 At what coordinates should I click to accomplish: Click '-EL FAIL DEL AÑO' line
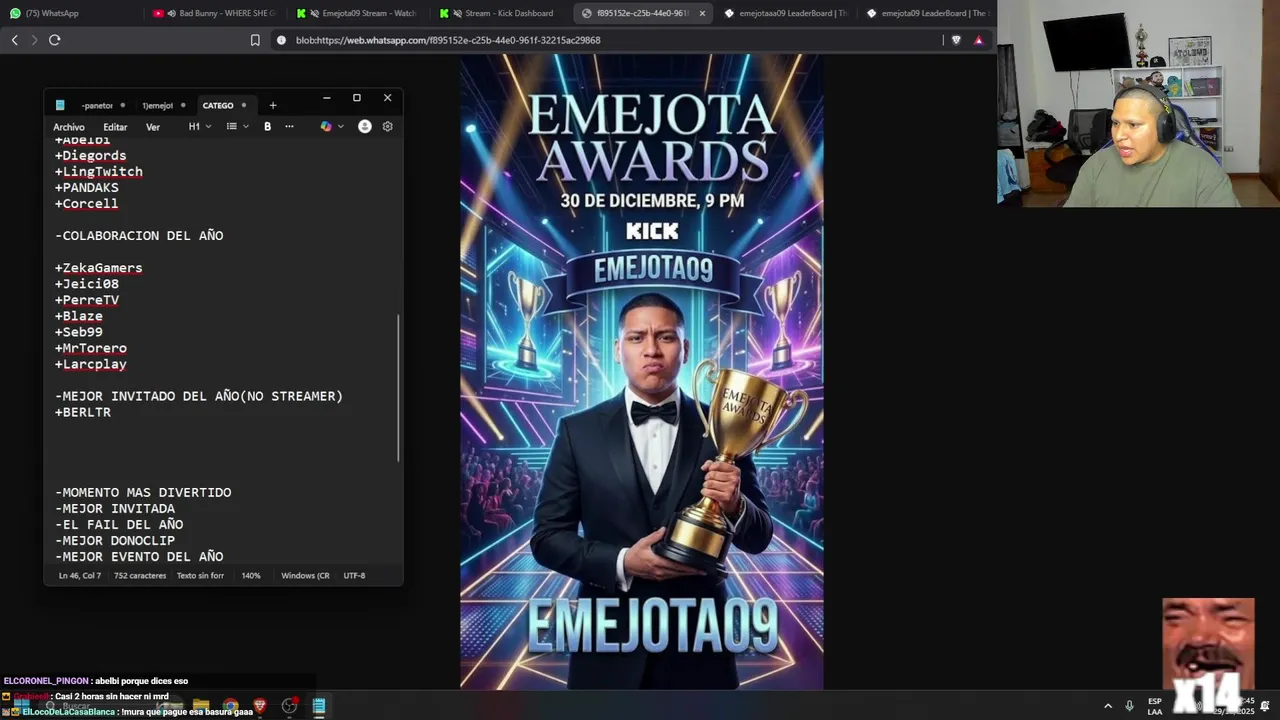pyautogui.click(x=119, y=524)
